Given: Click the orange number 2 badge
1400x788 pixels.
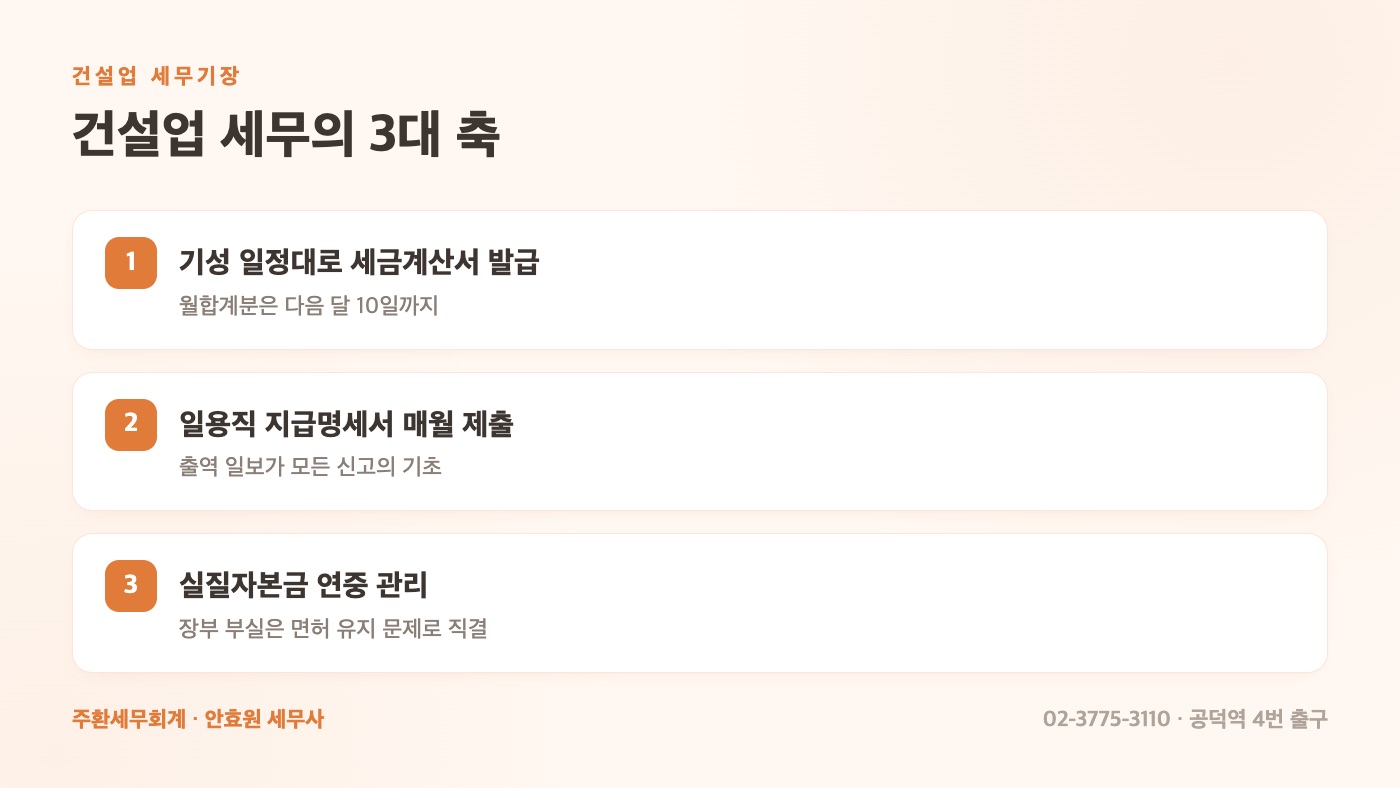Looking at the screenshot, I should point(131,424).
